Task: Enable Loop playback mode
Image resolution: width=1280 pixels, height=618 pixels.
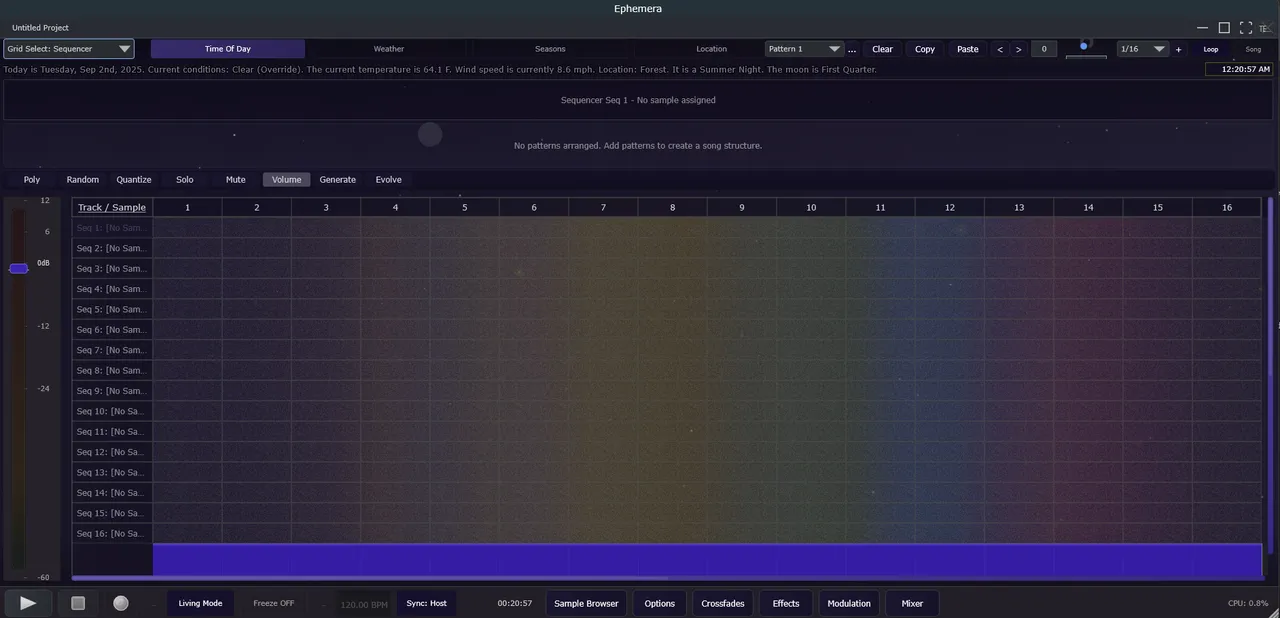Action: (1211, 49)
